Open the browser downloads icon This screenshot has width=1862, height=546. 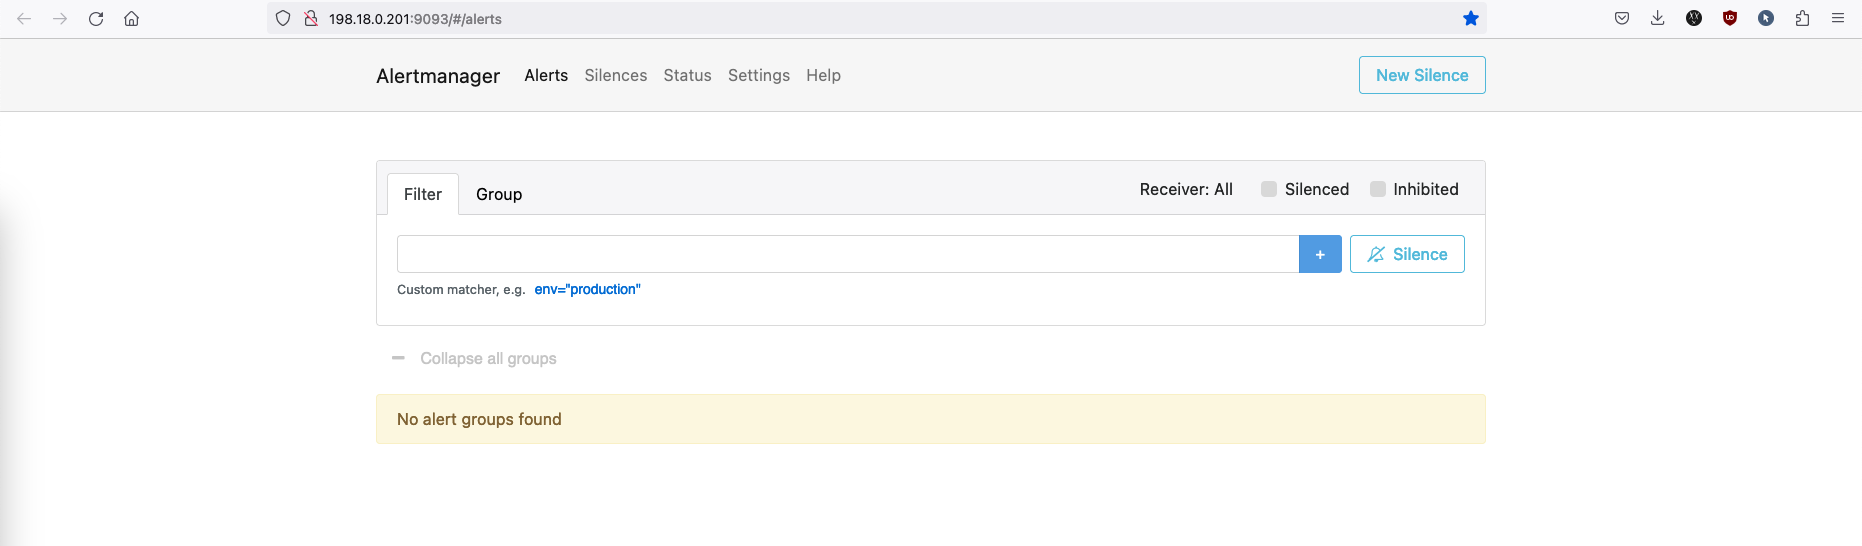[x=1657, y=18]
